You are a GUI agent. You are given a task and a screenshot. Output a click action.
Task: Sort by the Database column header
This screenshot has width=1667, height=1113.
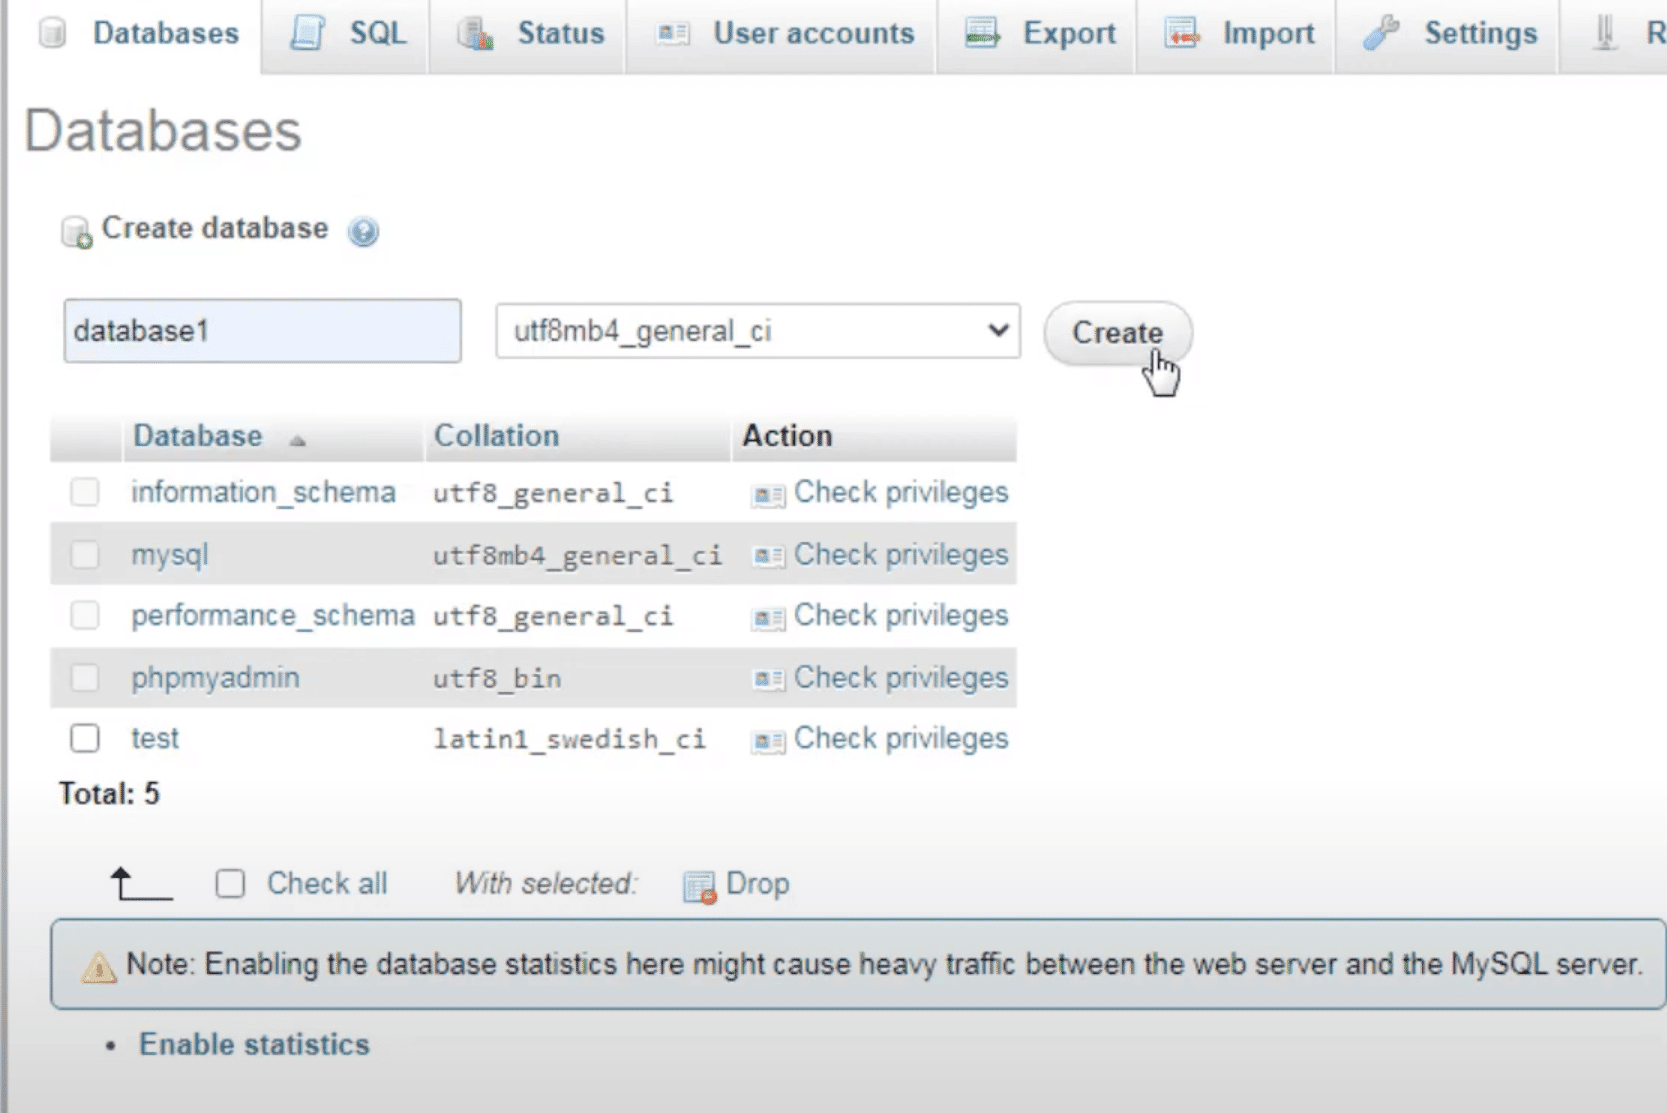tap(198, 436)
